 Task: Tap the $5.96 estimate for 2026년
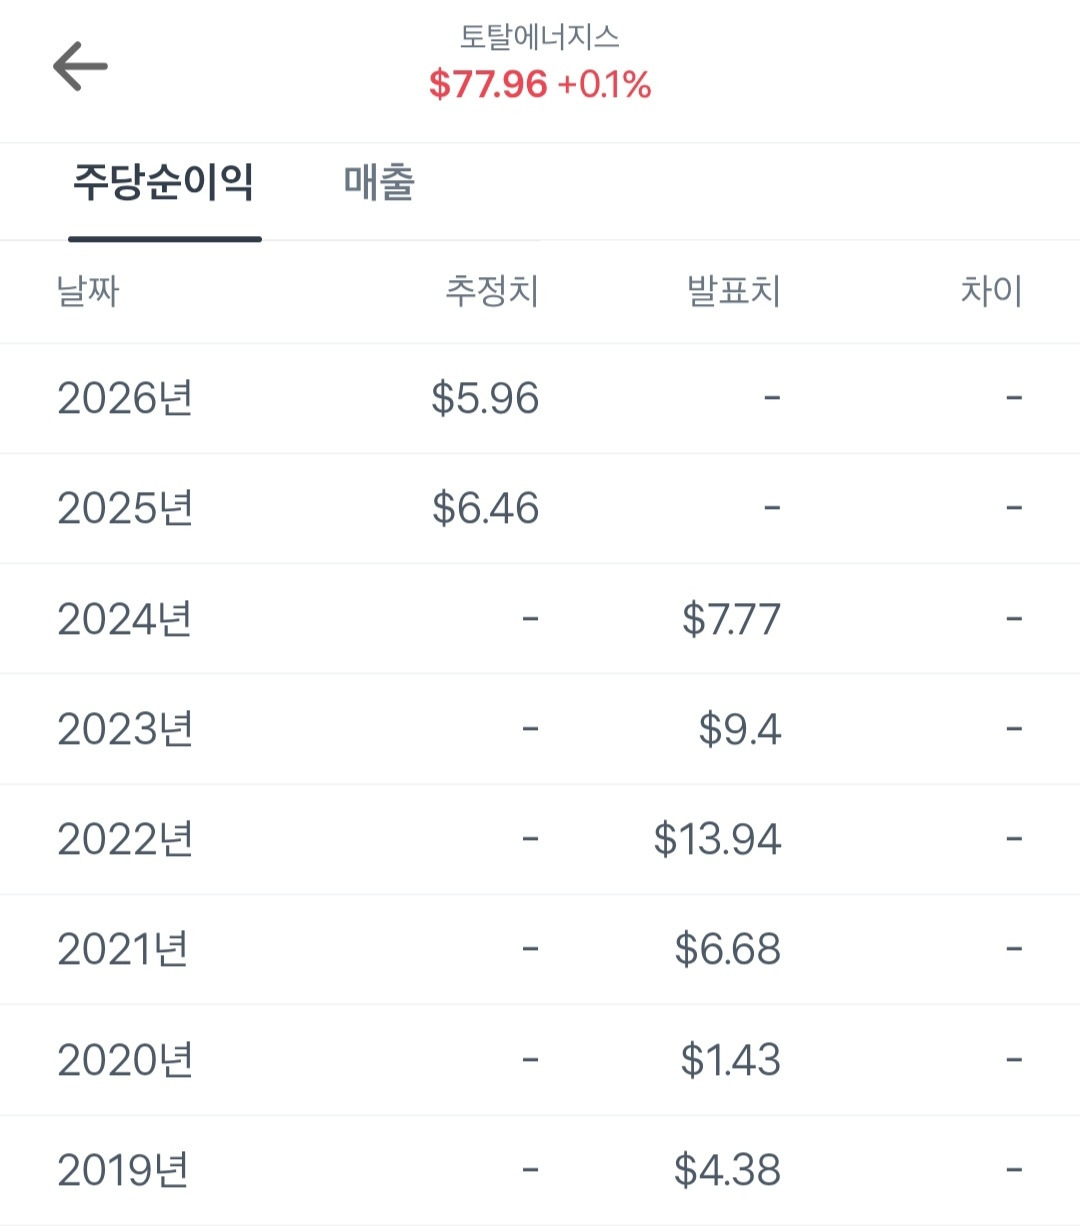click(x=485, y=399)
